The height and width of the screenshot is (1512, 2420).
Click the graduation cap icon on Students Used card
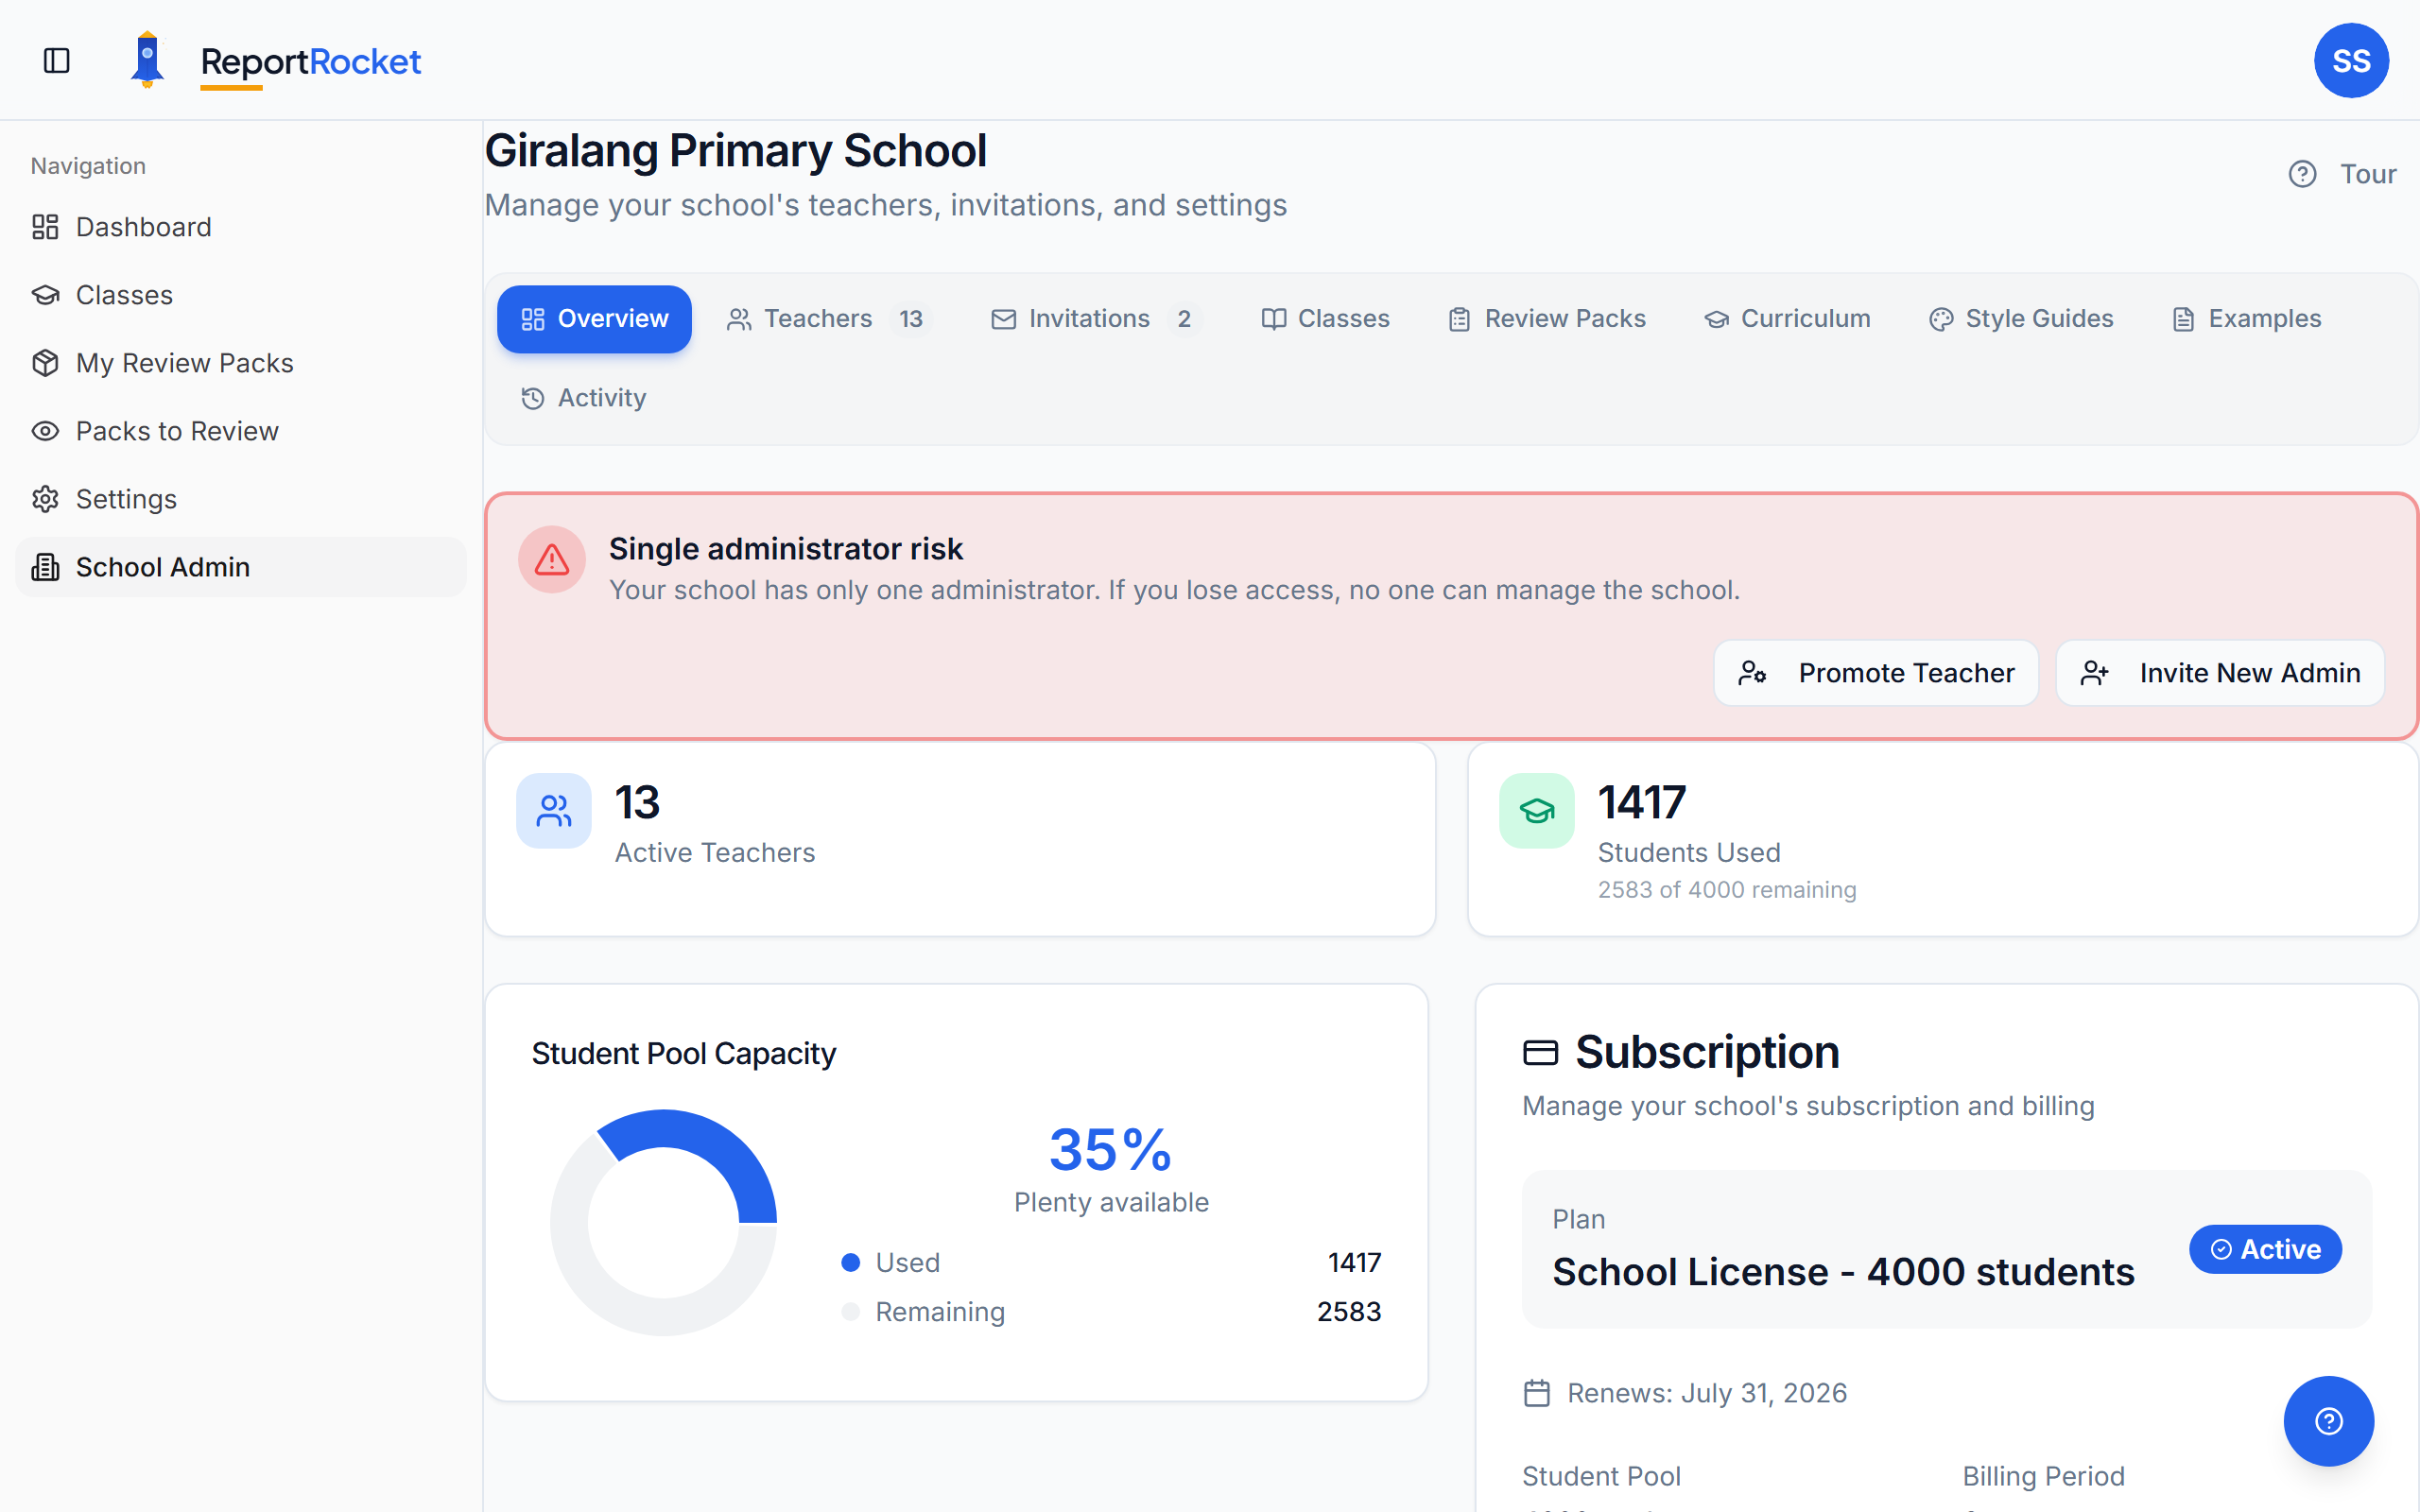pos(1536,811)
